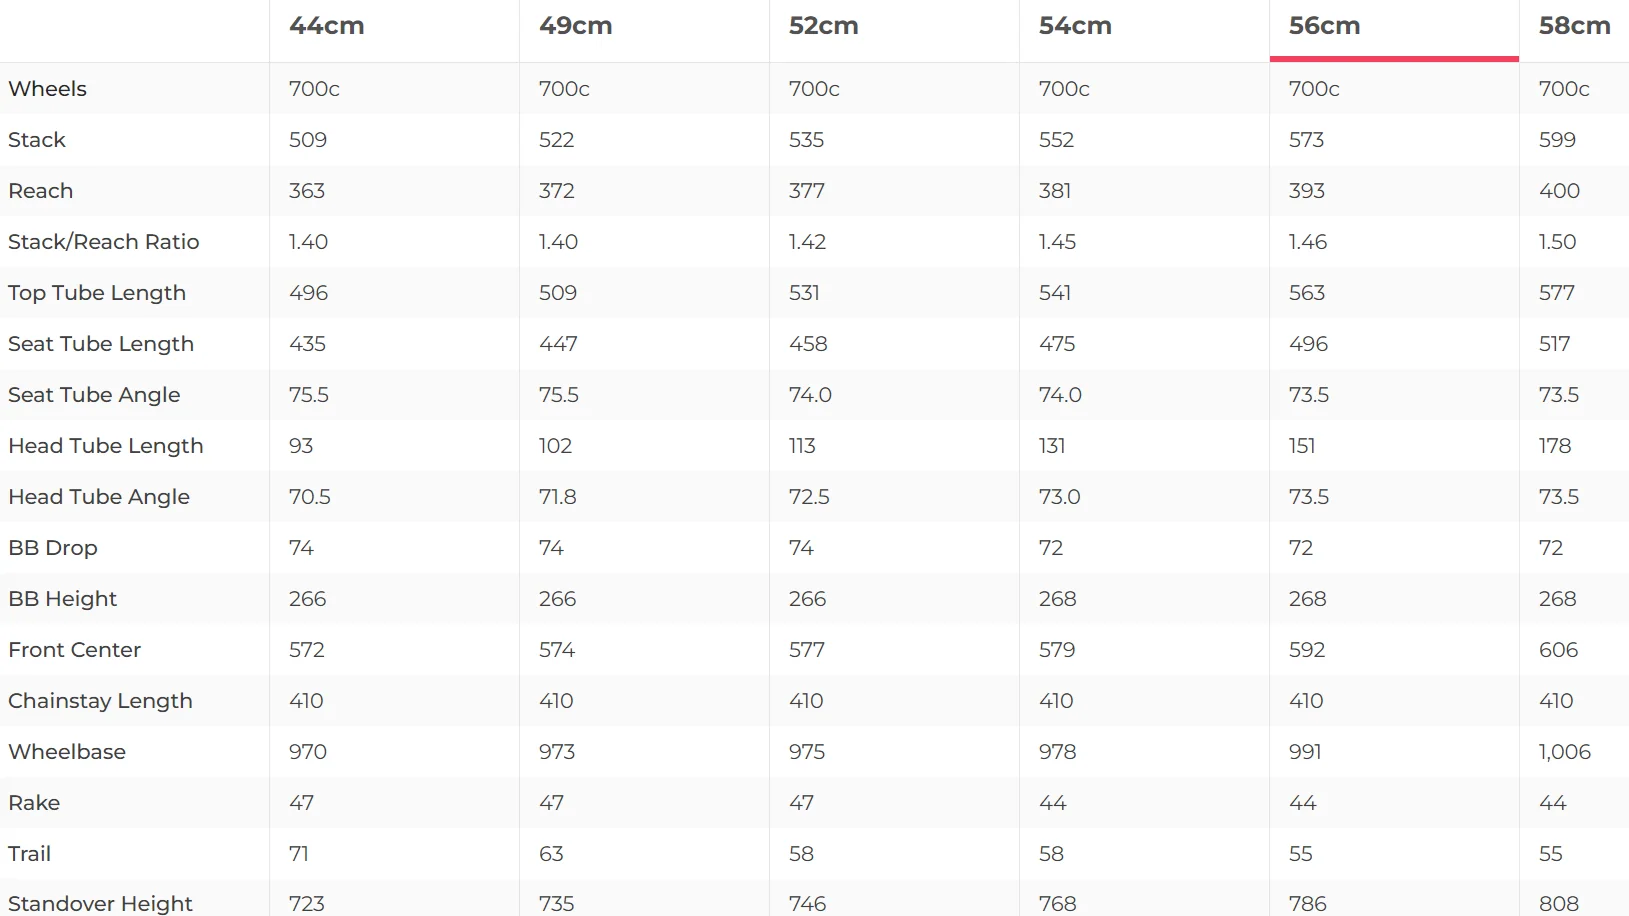Click the Head Tube Length row label

click(x=106, y=446)
